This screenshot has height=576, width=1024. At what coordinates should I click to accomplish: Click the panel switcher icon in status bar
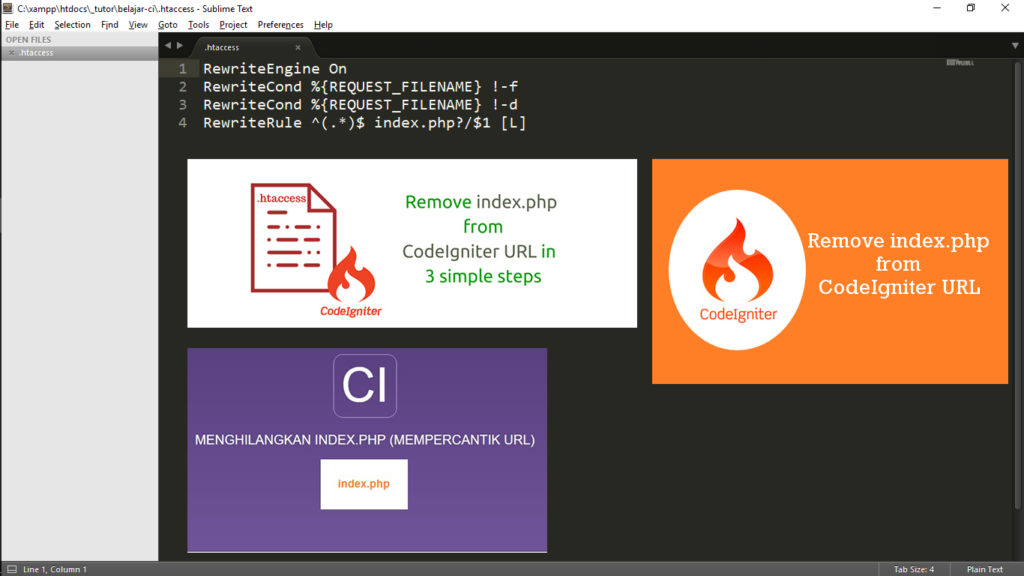[10, 569]
